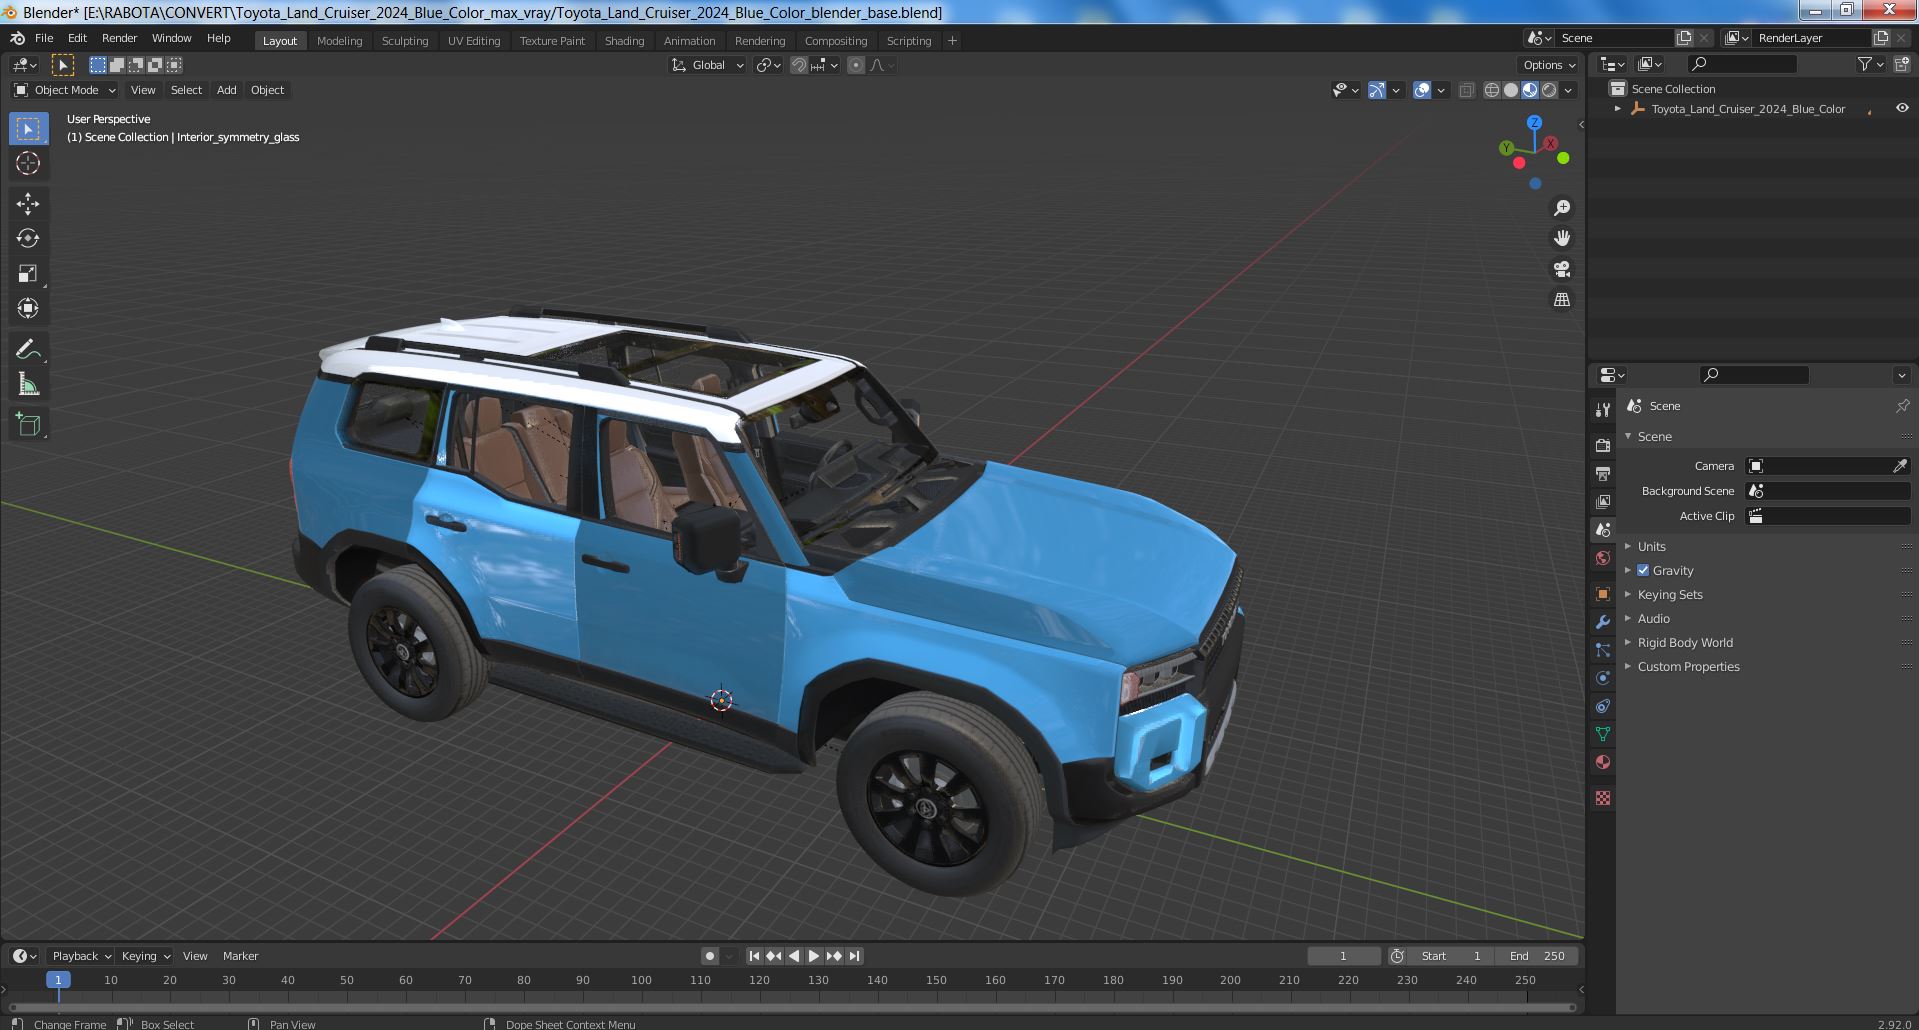This screenshot has height=1030, width=1919.
Task: Open the Playback dropdown
Action: click(80, 956)
